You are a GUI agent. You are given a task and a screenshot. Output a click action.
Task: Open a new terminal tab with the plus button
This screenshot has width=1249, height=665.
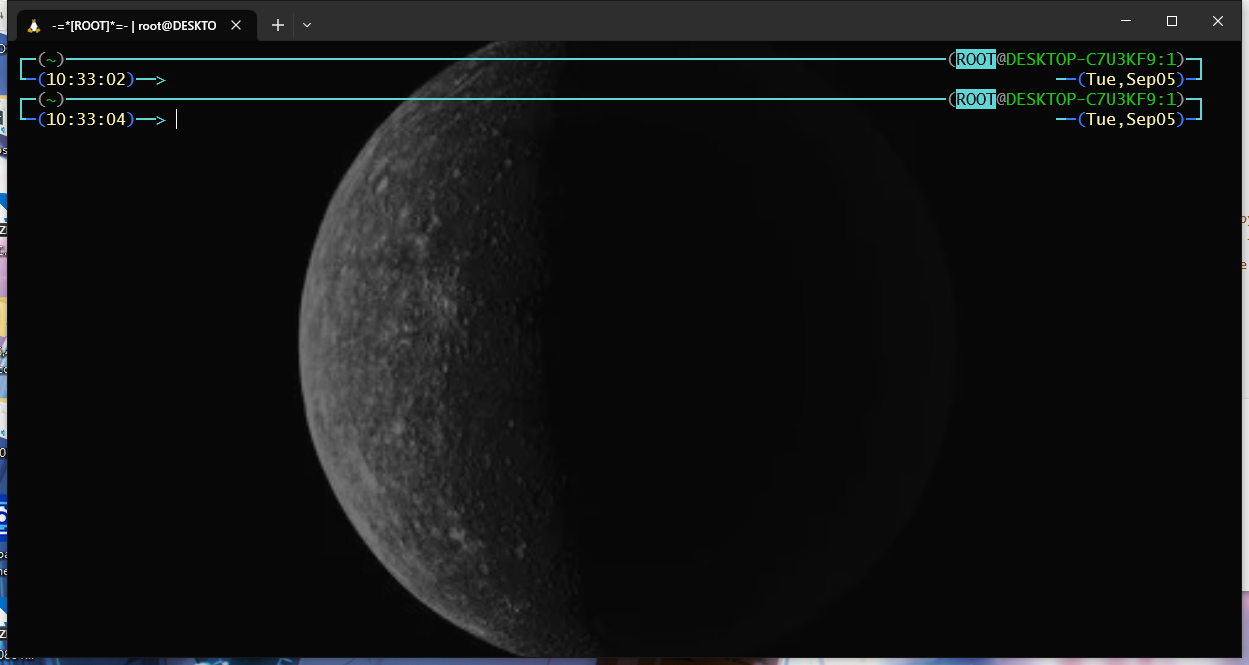tap(277, 25)
